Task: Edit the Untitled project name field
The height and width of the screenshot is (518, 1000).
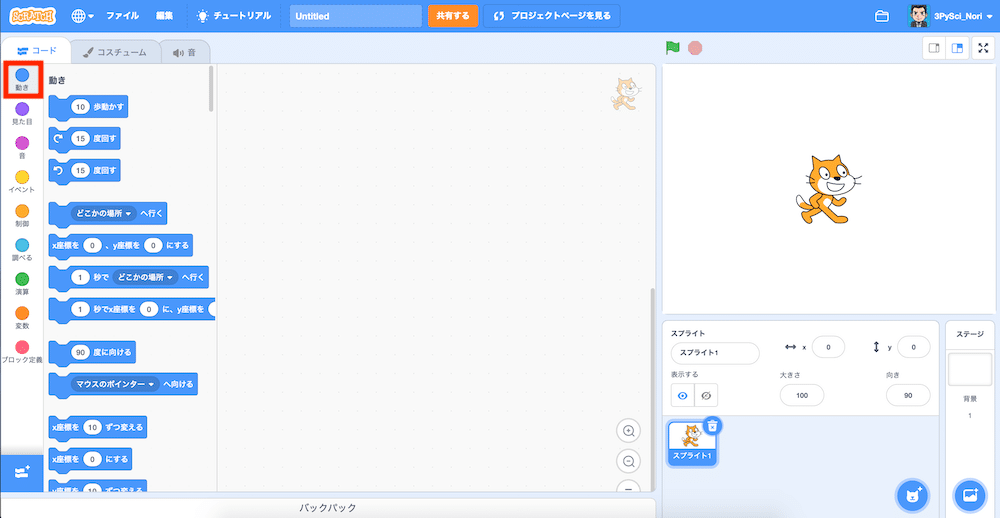Action: (356, 16)
